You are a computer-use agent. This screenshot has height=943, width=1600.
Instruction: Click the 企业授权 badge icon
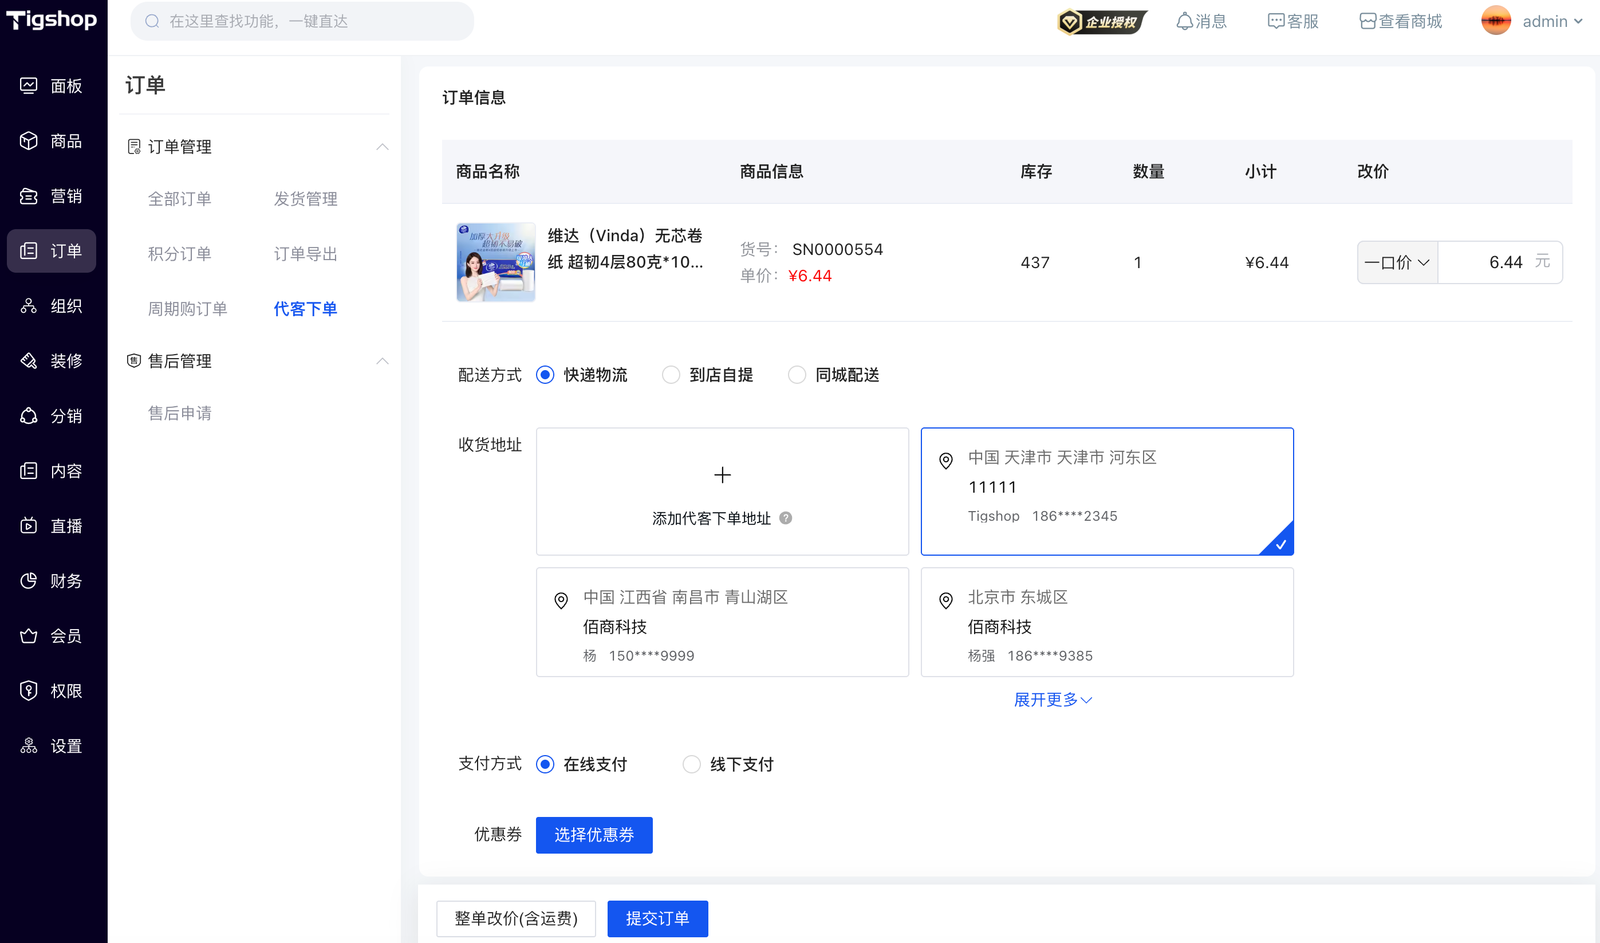tap(1101, 21)
